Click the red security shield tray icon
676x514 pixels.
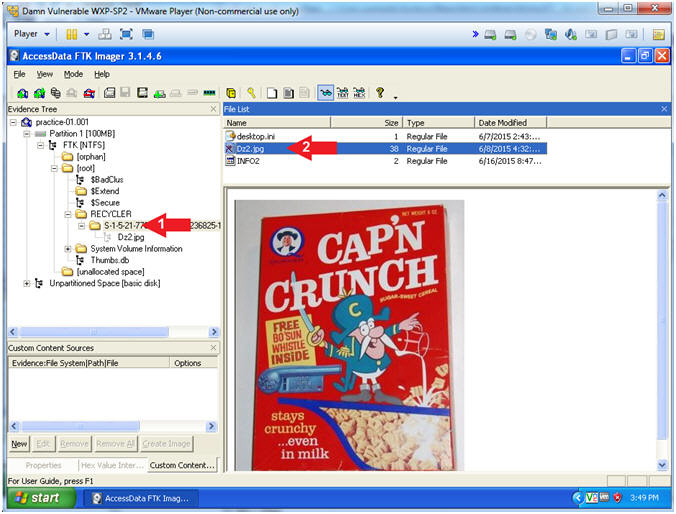click(x=617, y=498)
